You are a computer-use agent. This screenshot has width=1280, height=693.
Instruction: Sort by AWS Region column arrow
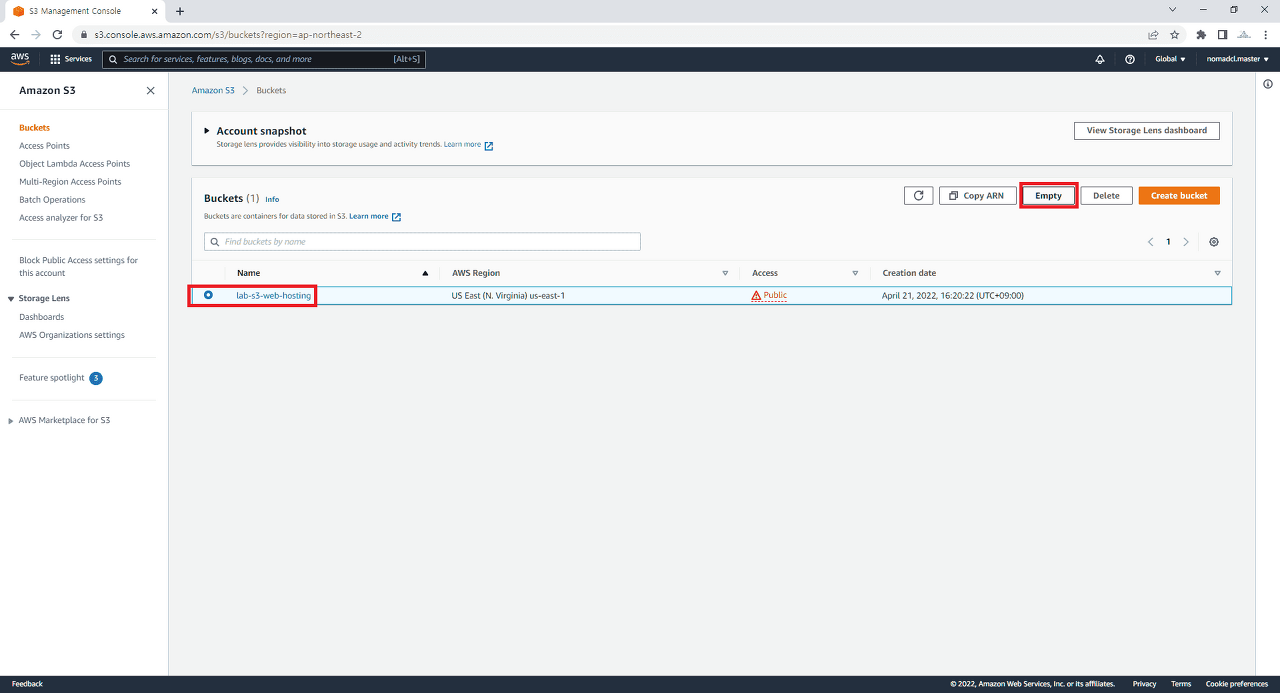725,273
